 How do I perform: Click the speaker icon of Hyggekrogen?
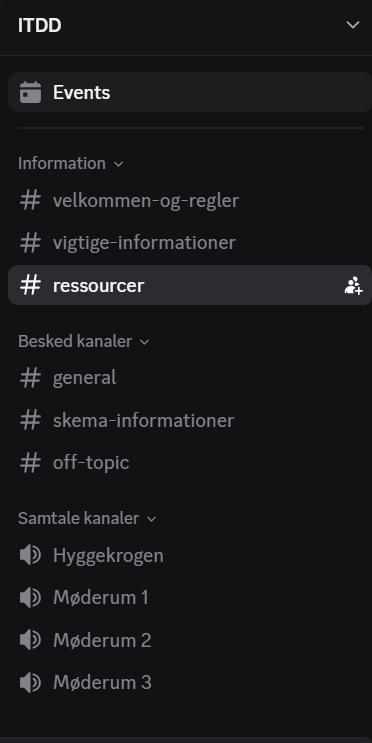click(x=30, y=555)
